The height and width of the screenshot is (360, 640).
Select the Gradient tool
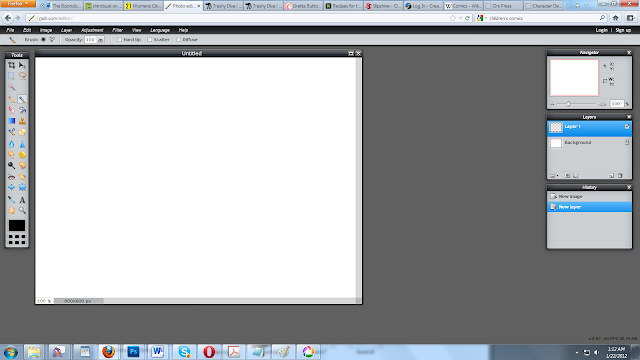point(11,121)
